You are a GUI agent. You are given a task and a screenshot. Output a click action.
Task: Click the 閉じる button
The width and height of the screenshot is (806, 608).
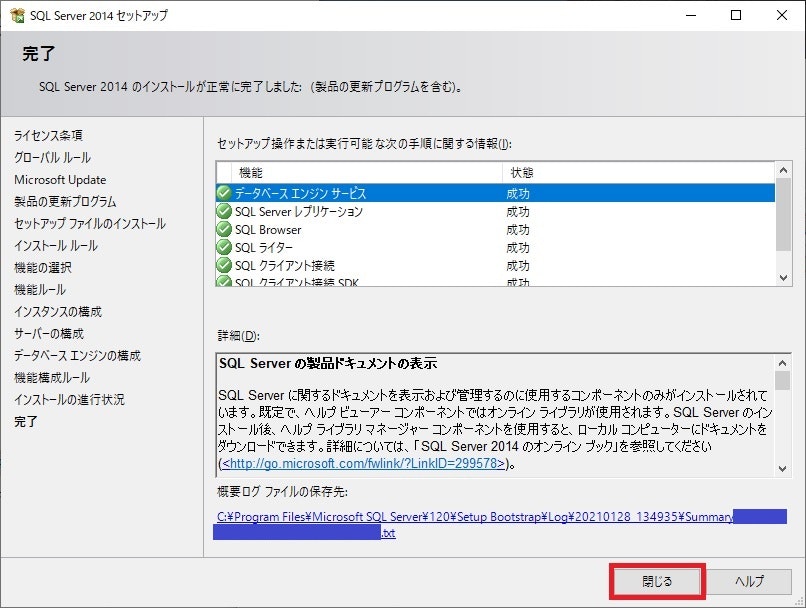click(x=657, y=581)
